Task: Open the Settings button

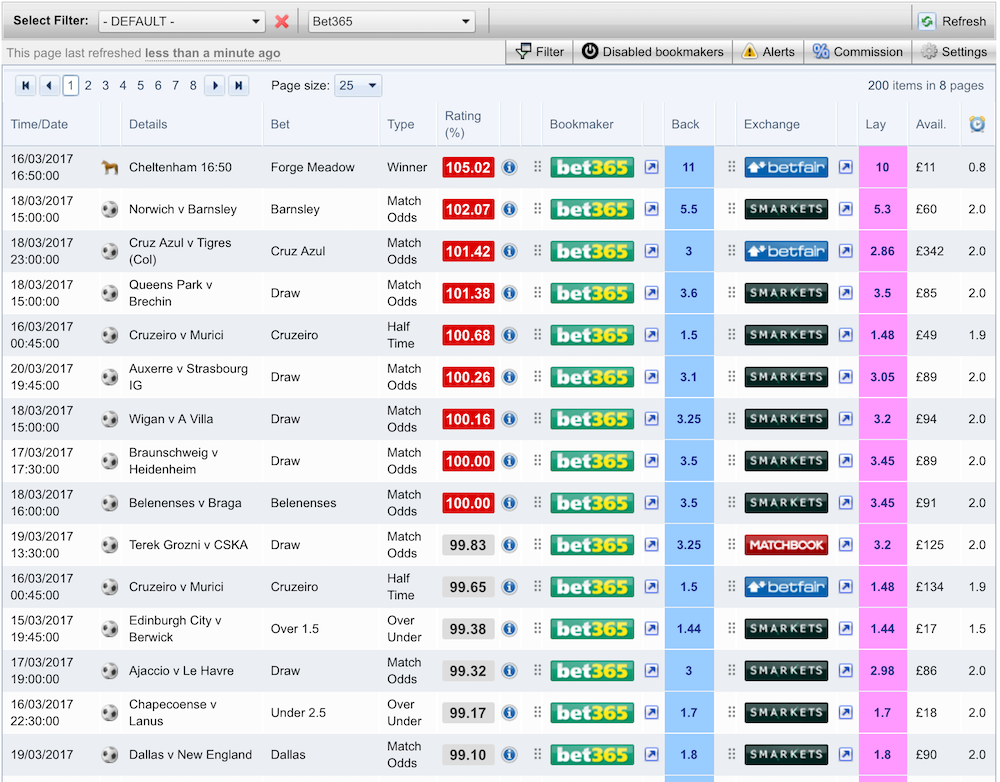Action: coord(954,52)
